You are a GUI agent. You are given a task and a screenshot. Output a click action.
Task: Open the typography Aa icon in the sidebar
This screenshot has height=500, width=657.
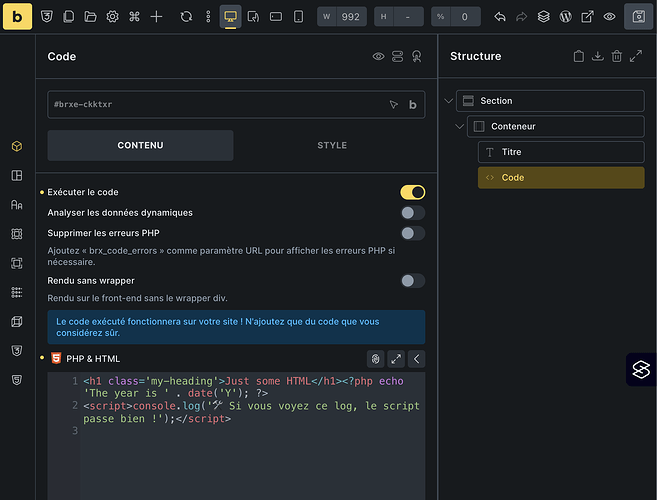coord(17,205)
